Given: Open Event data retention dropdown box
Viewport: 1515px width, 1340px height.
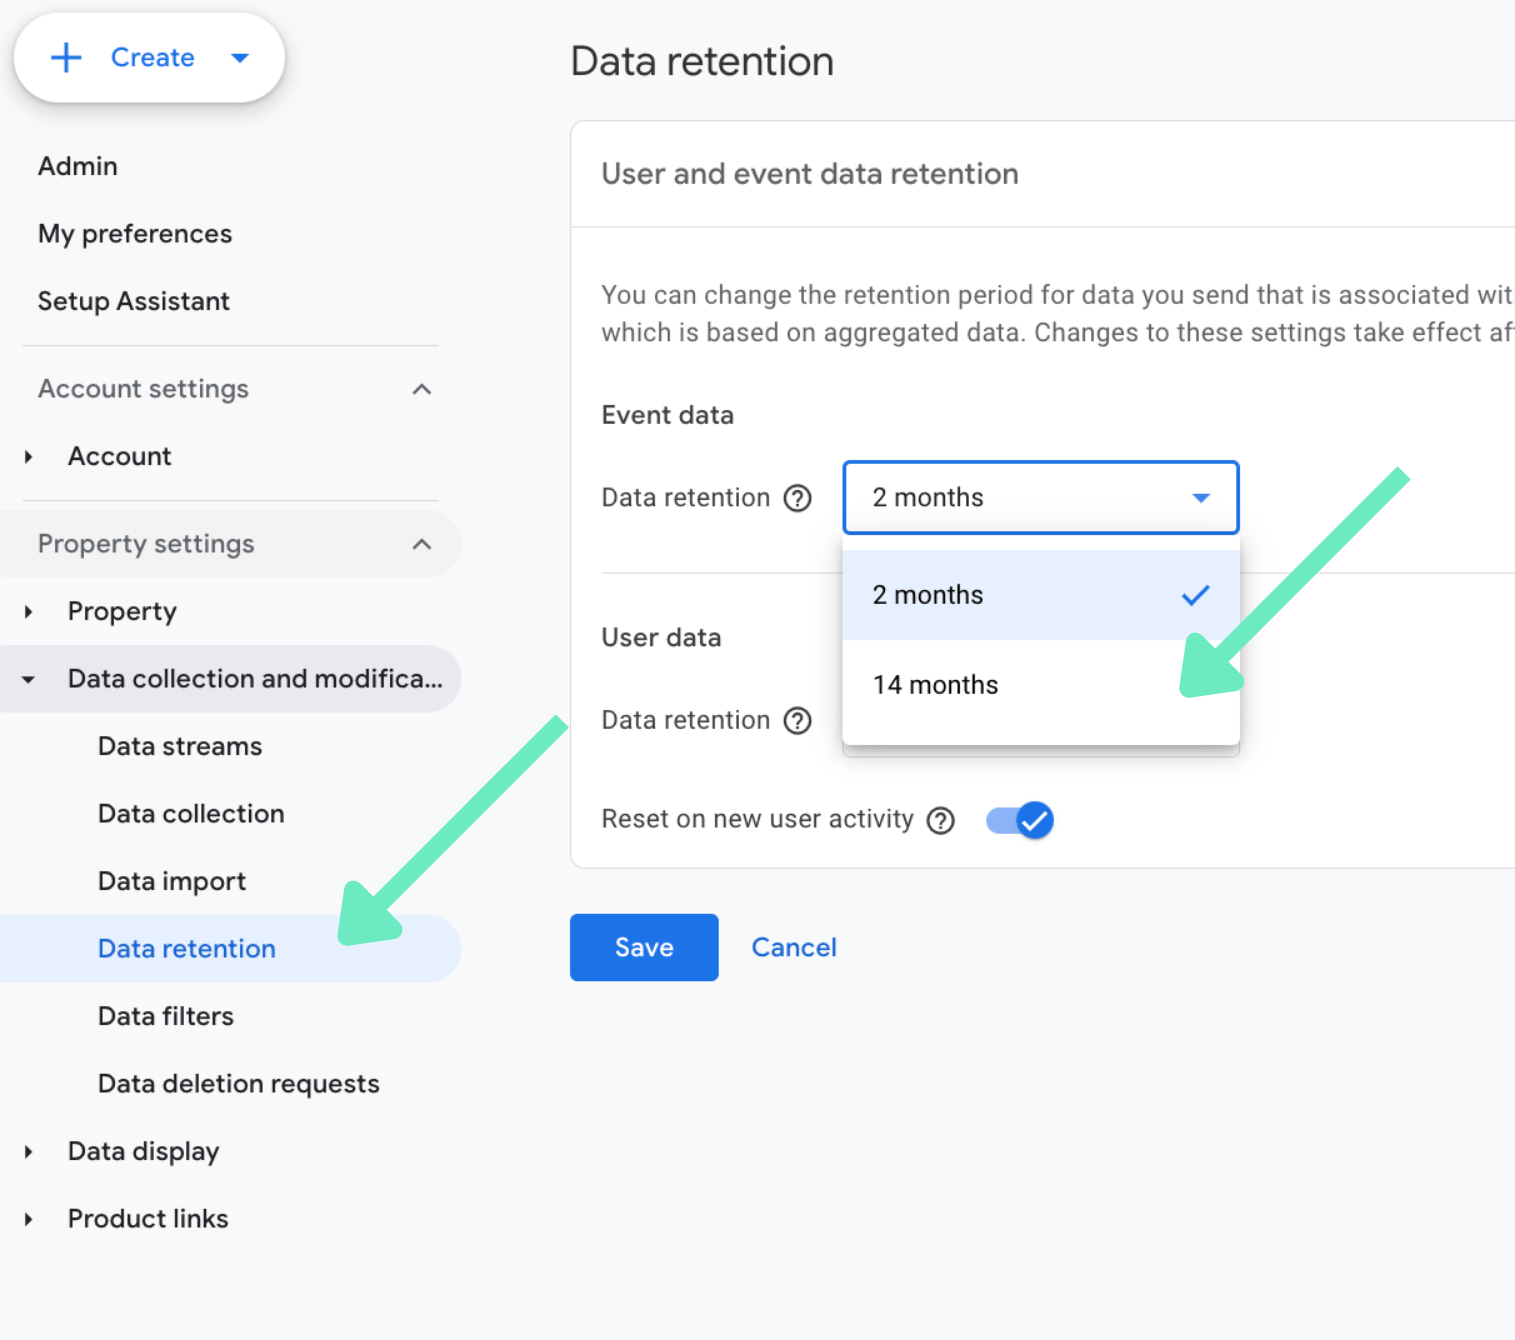Looking at the screenshot, I should pyautogui.click(x=1041, y=498).
